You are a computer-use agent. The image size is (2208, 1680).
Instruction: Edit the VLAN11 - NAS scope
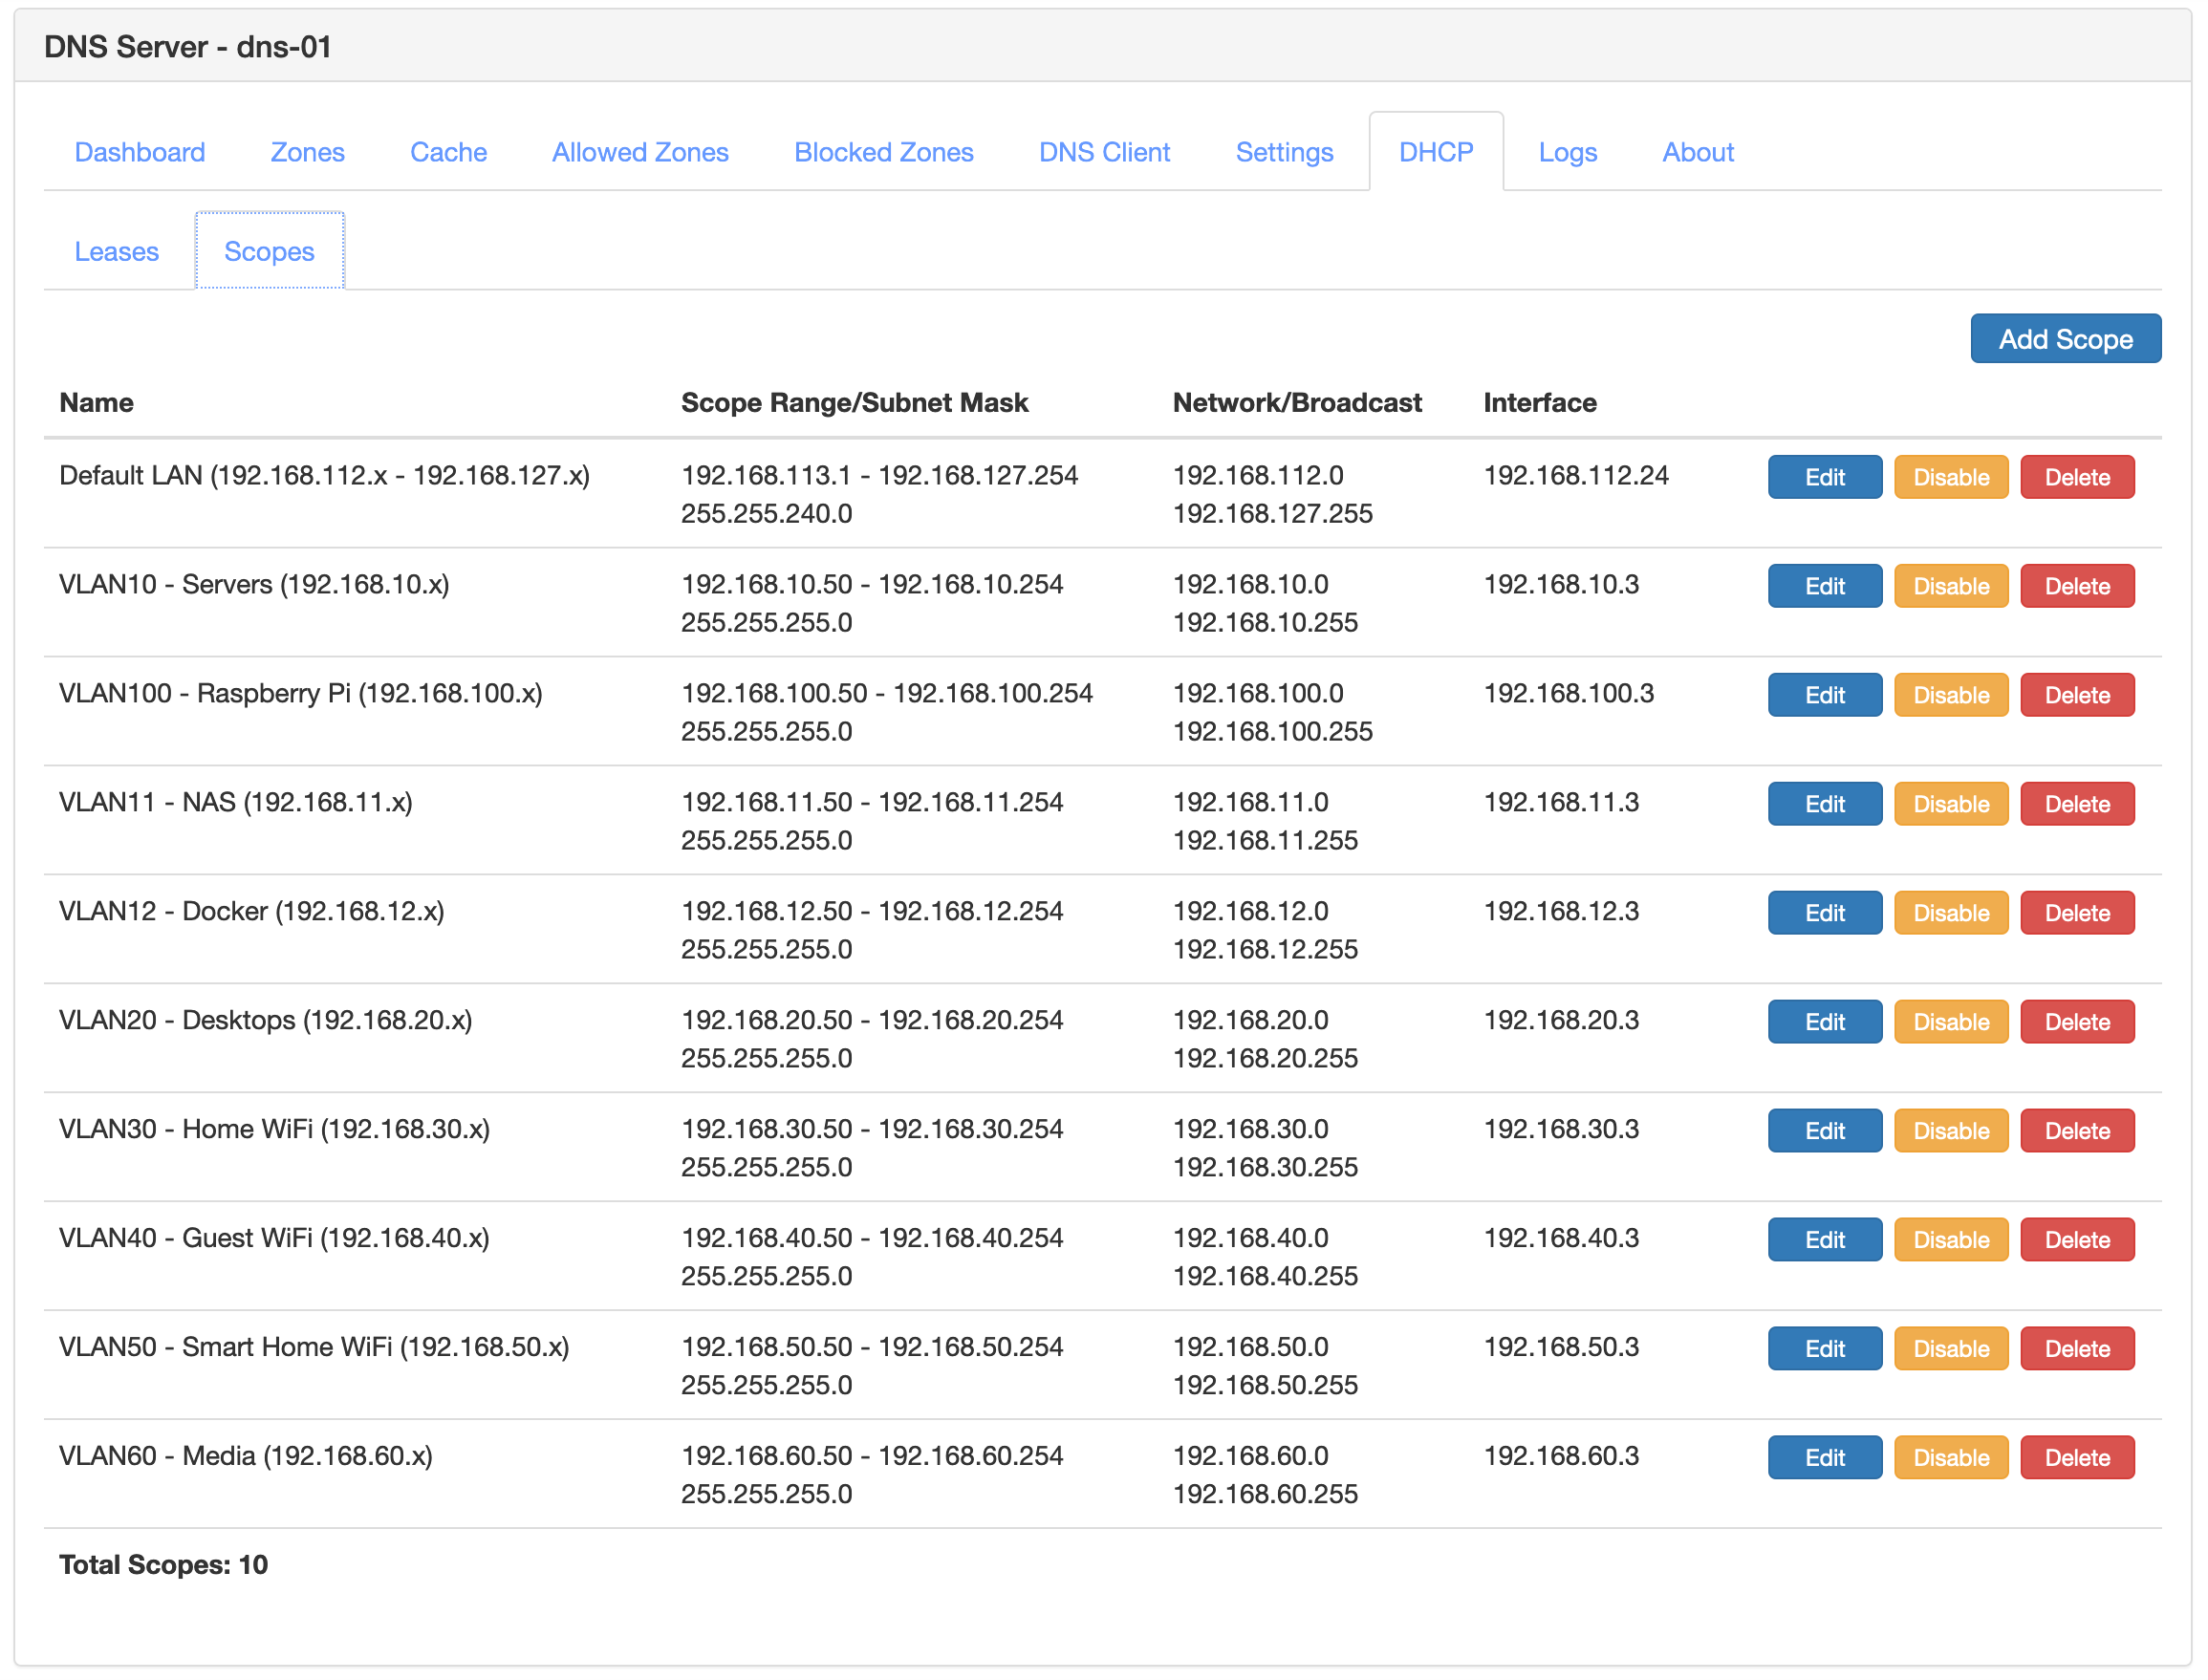(1824, 803)
